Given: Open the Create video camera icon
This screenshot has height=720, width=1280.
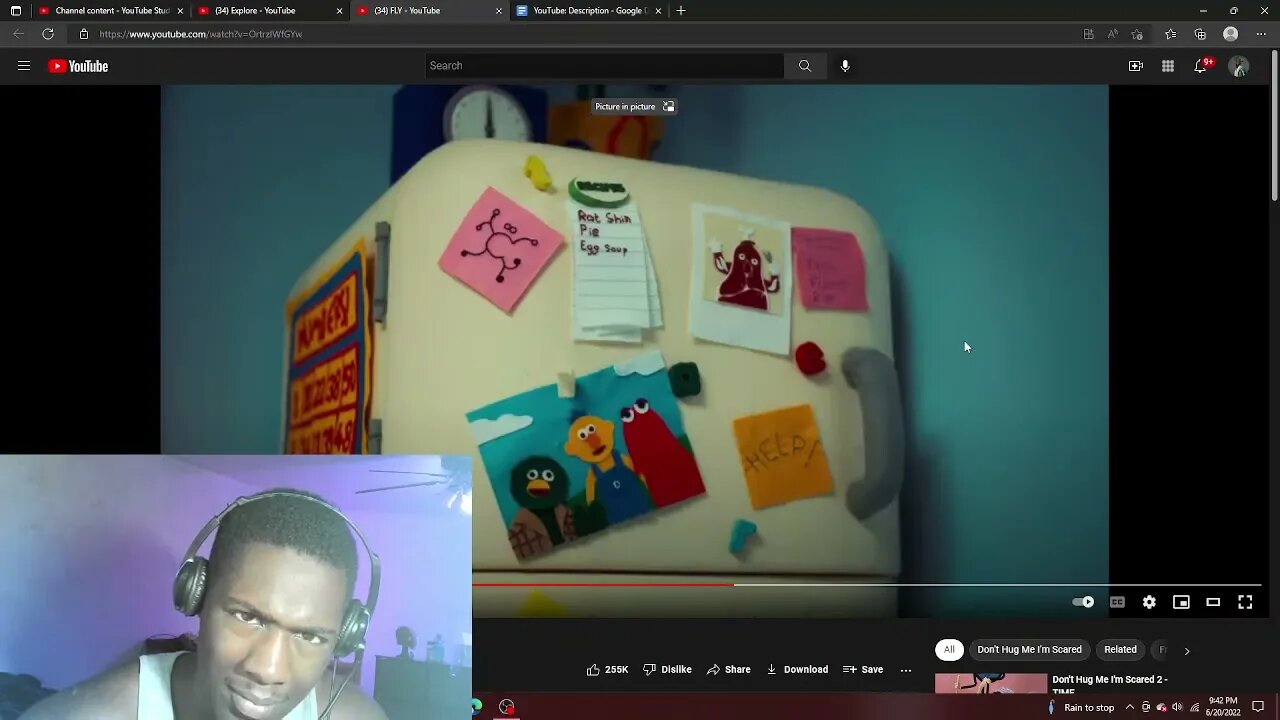Looking at the screenshot, I should click(1136, 66).
